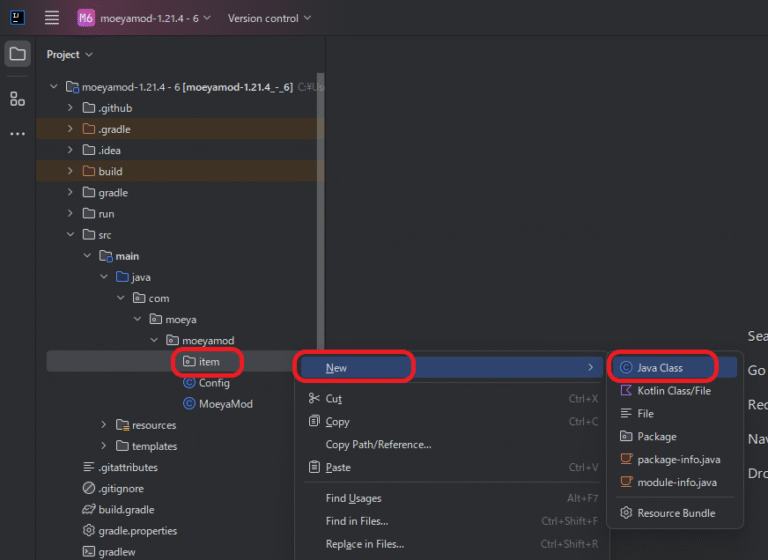Expand the .idea folder
768x560 pixels.
pyautogui.click(x=70, y=150)
